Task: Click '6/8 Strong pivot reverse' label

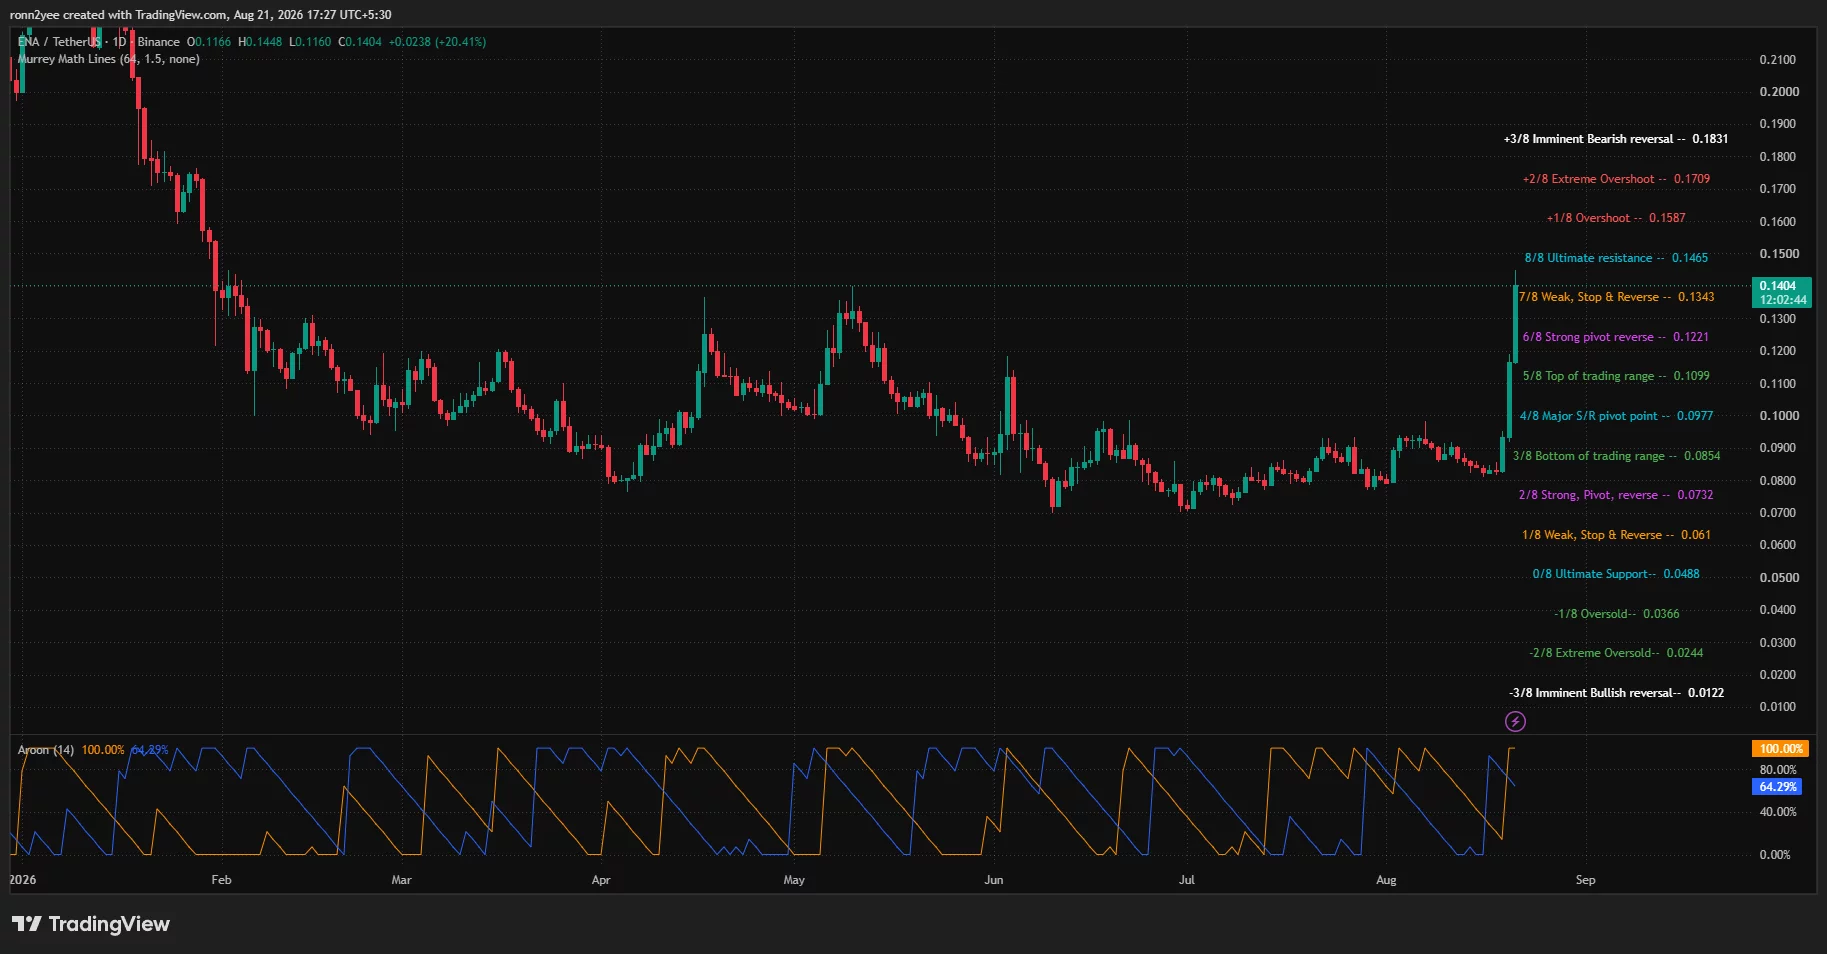Action: [1616, 337]
